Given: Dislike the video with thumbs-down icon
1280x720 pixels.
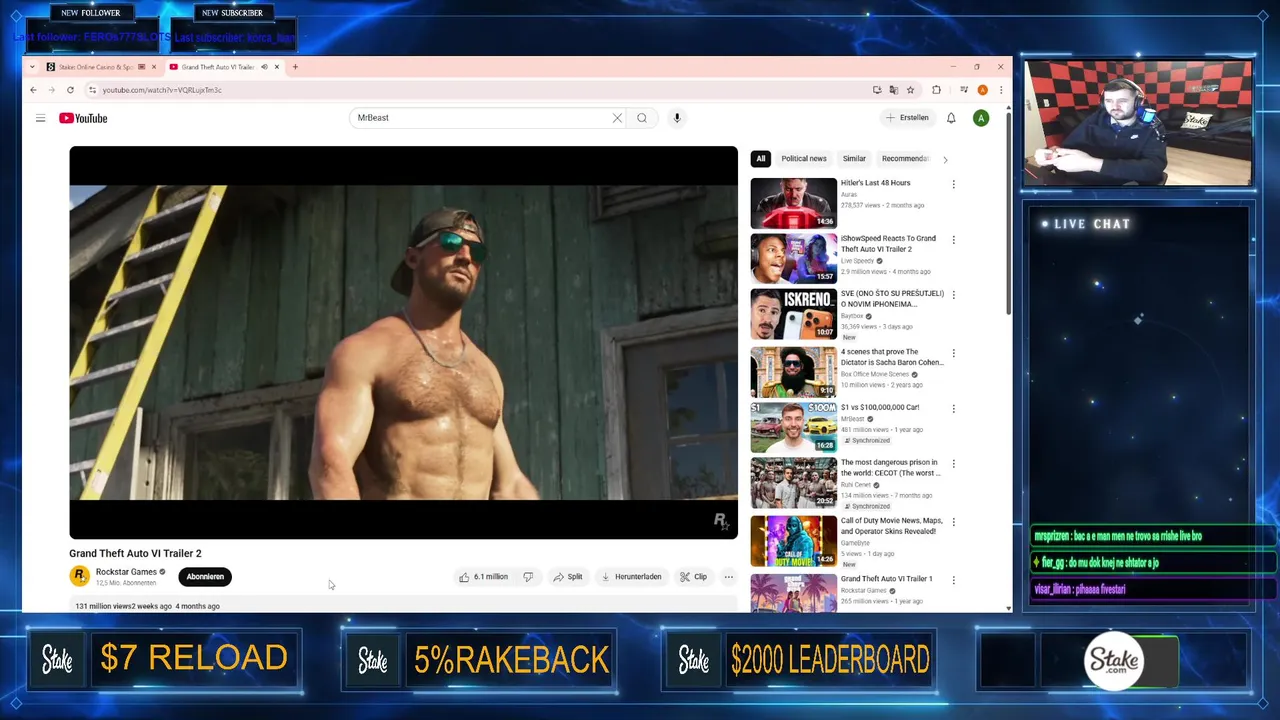Looking at the screenshot, I should click(528, 577).
